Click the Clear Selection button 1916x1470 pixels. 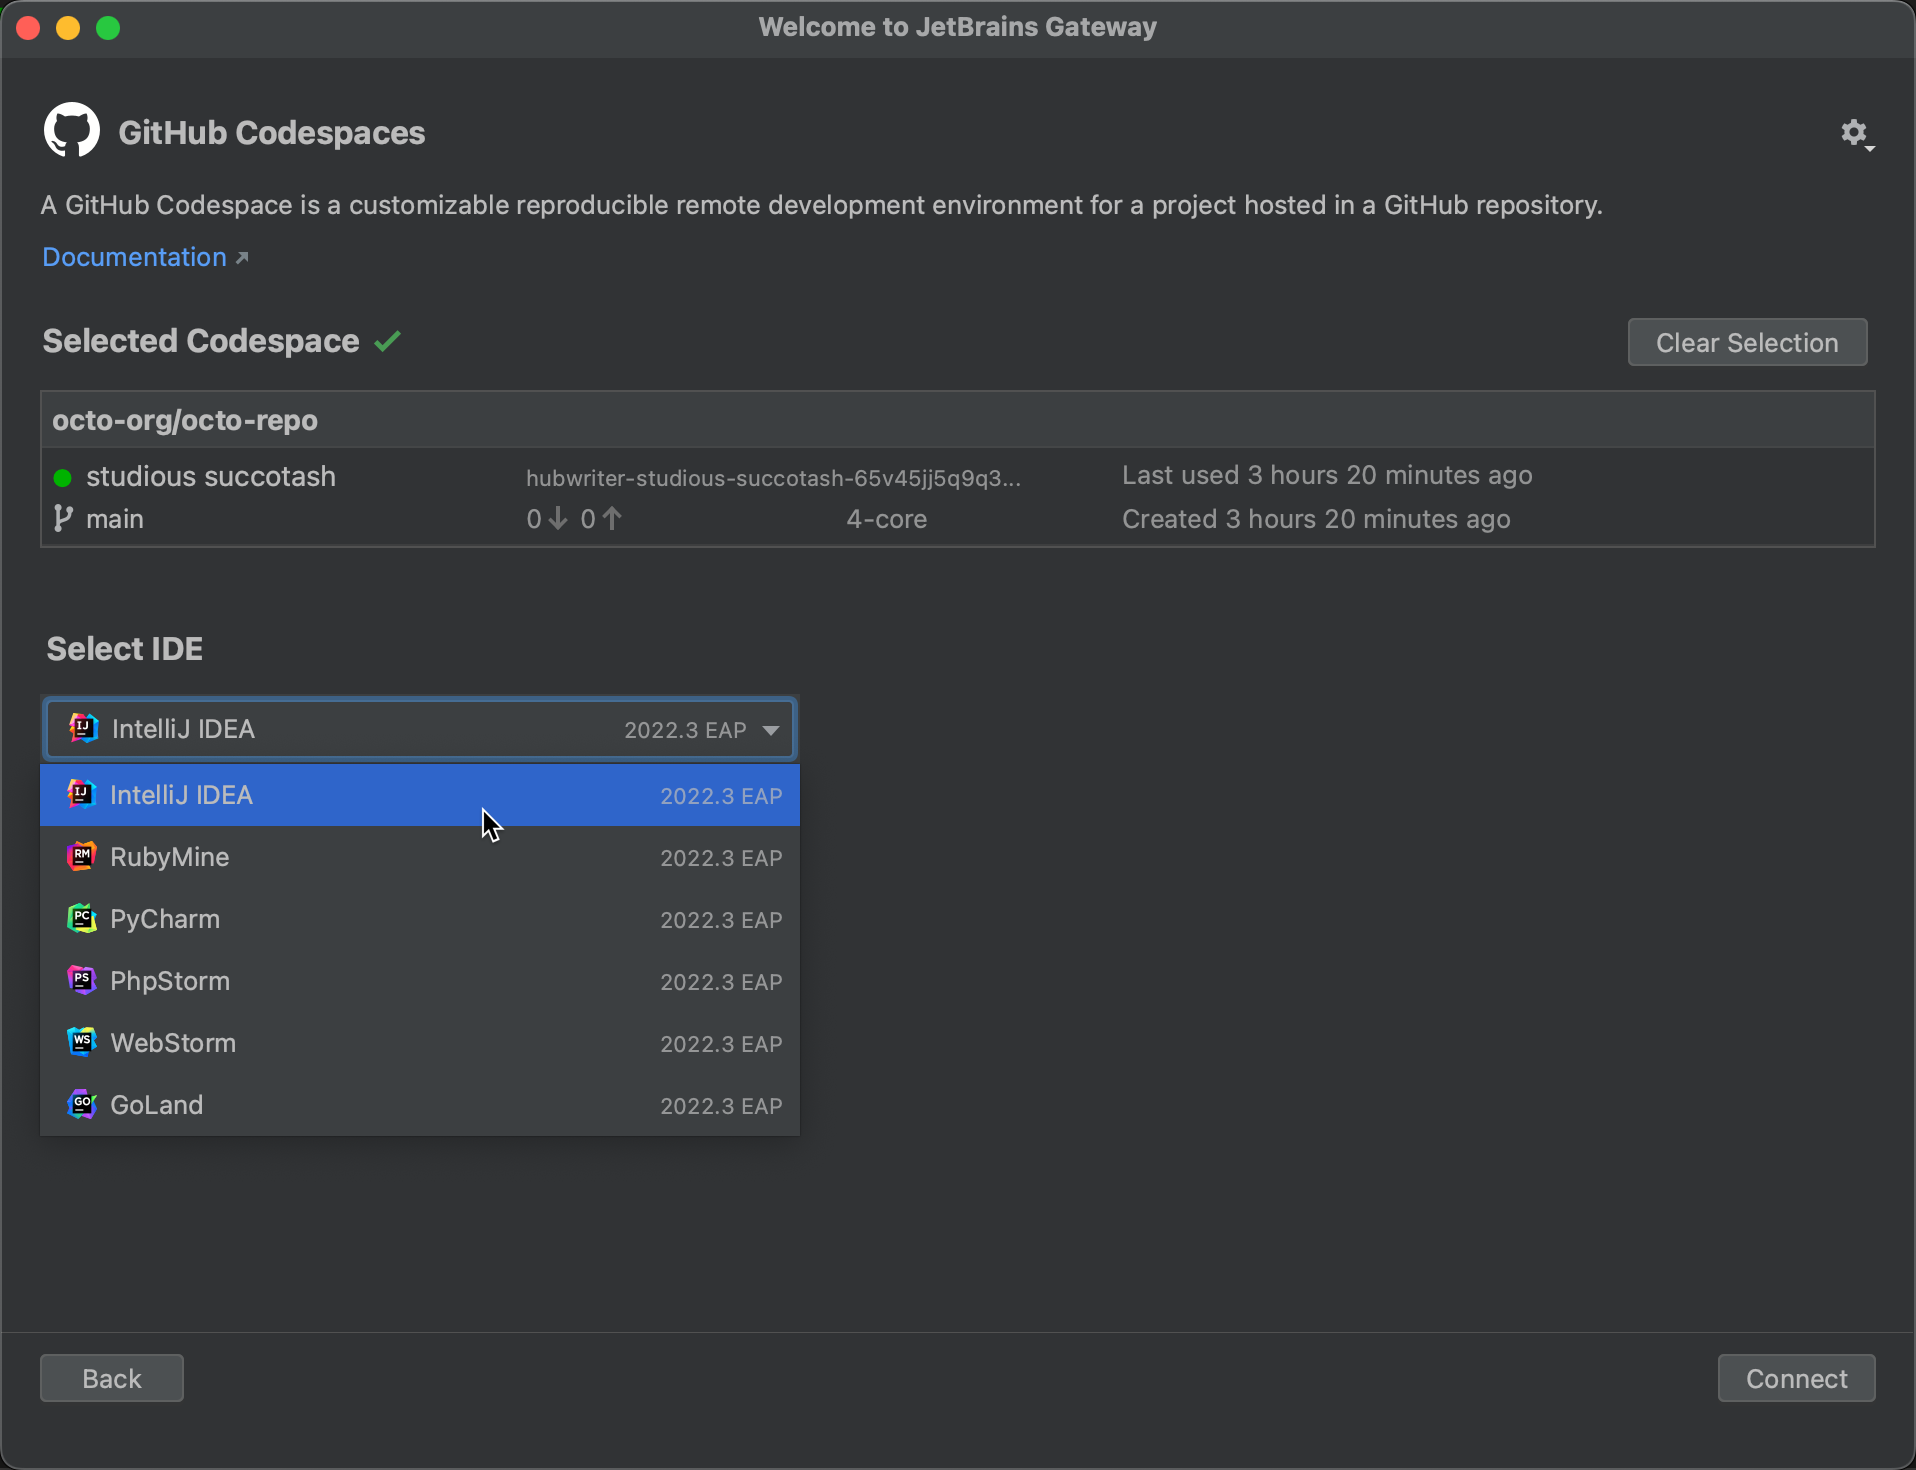[x=1747, y=342]
